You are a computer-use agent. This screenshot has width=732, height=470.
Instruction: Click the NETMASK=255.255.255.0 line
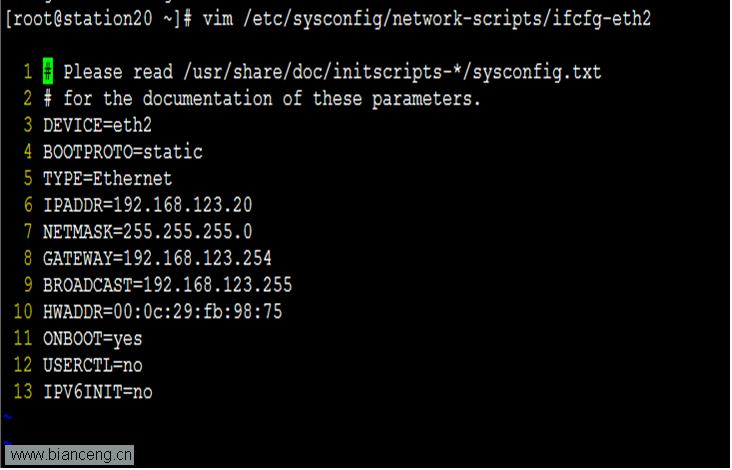pos(148,232)
